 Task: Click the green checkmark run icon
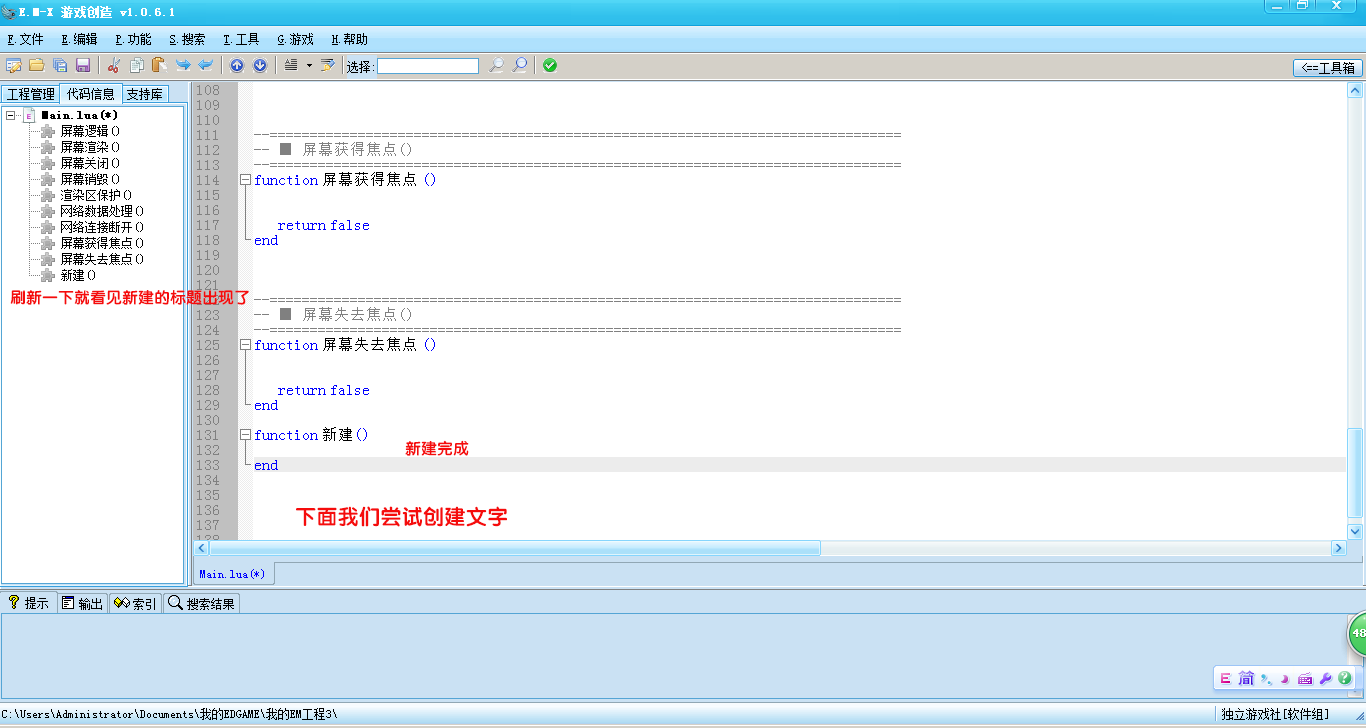click(550, 65)
